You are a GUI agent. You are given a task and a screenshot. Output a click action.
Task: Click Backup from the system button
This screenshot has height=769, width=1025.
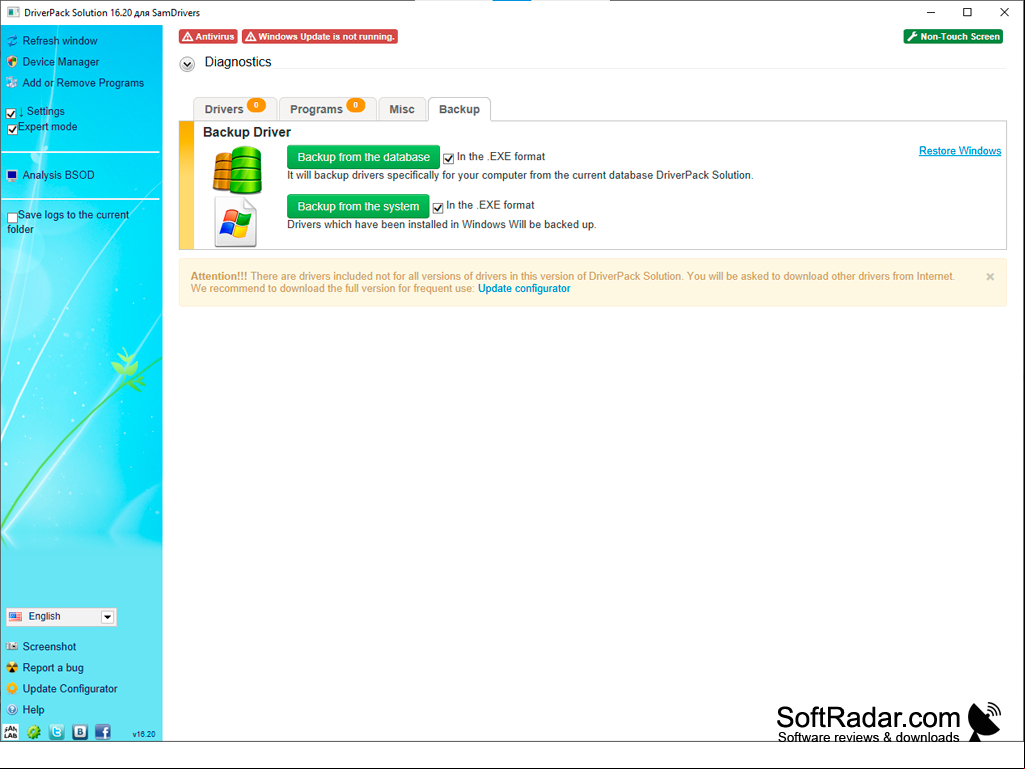pos(358,207)
